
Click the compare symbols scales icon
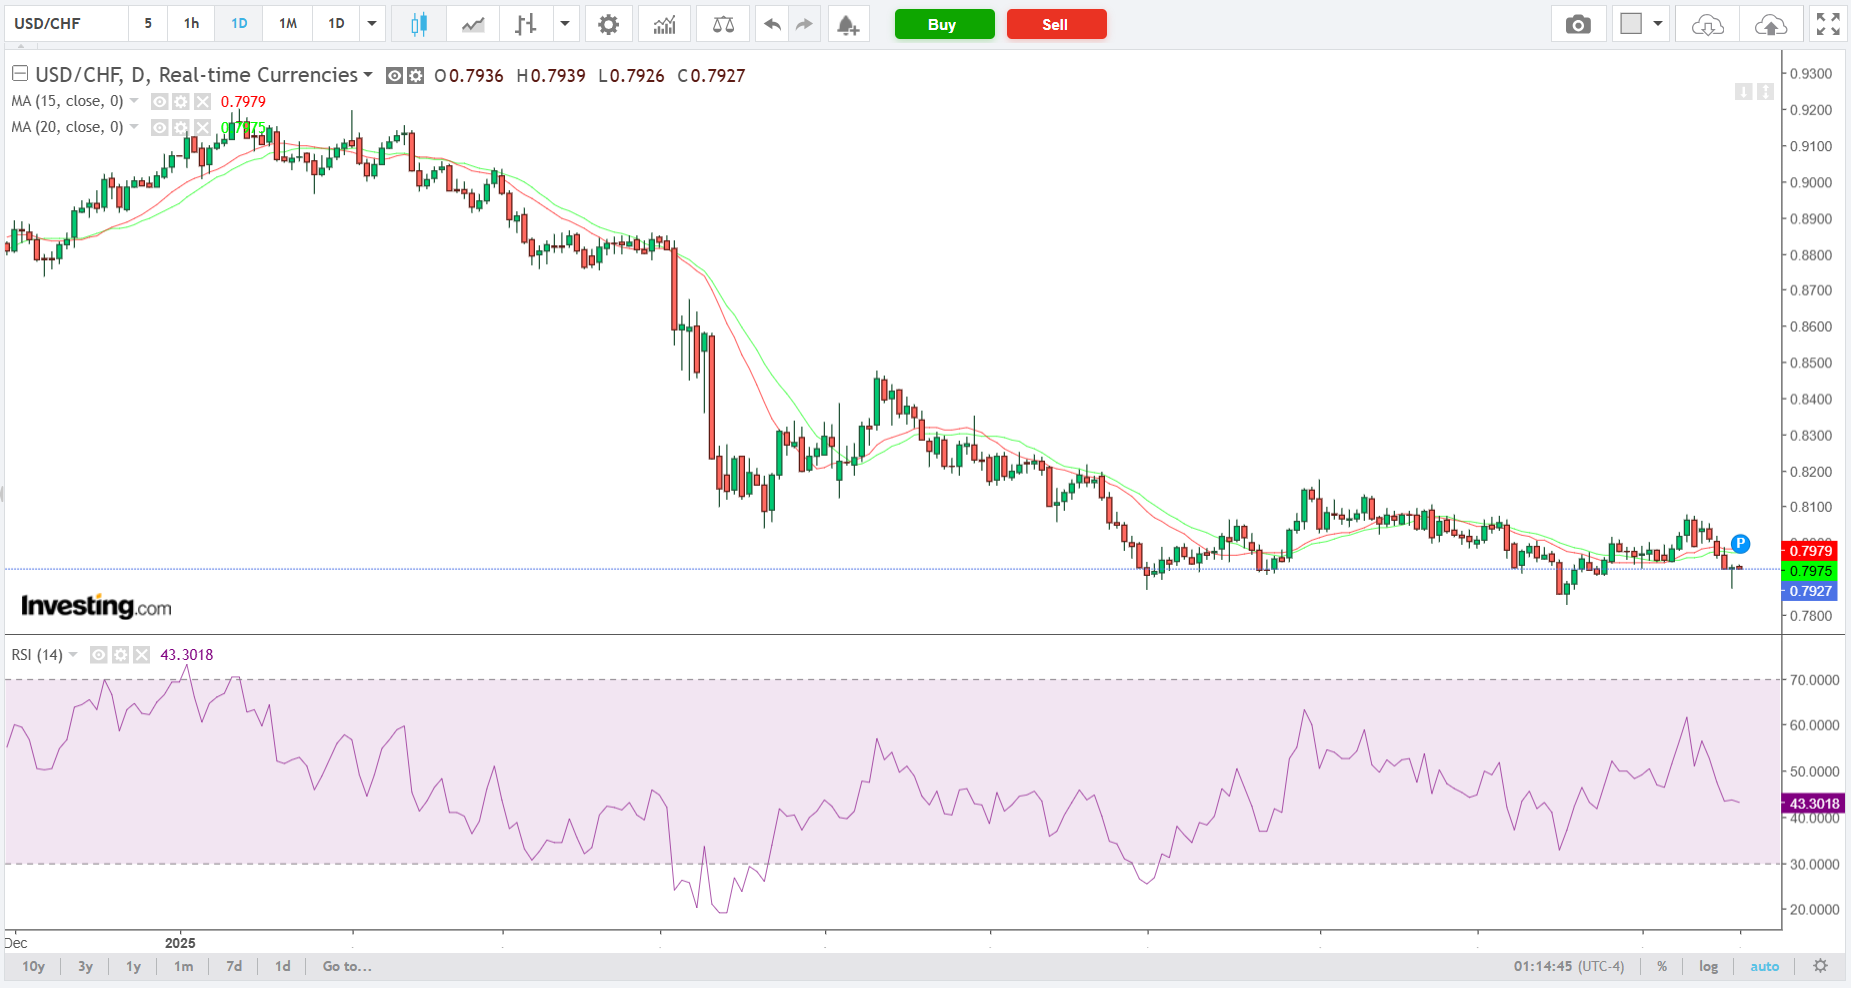click(x=723, y=24)
